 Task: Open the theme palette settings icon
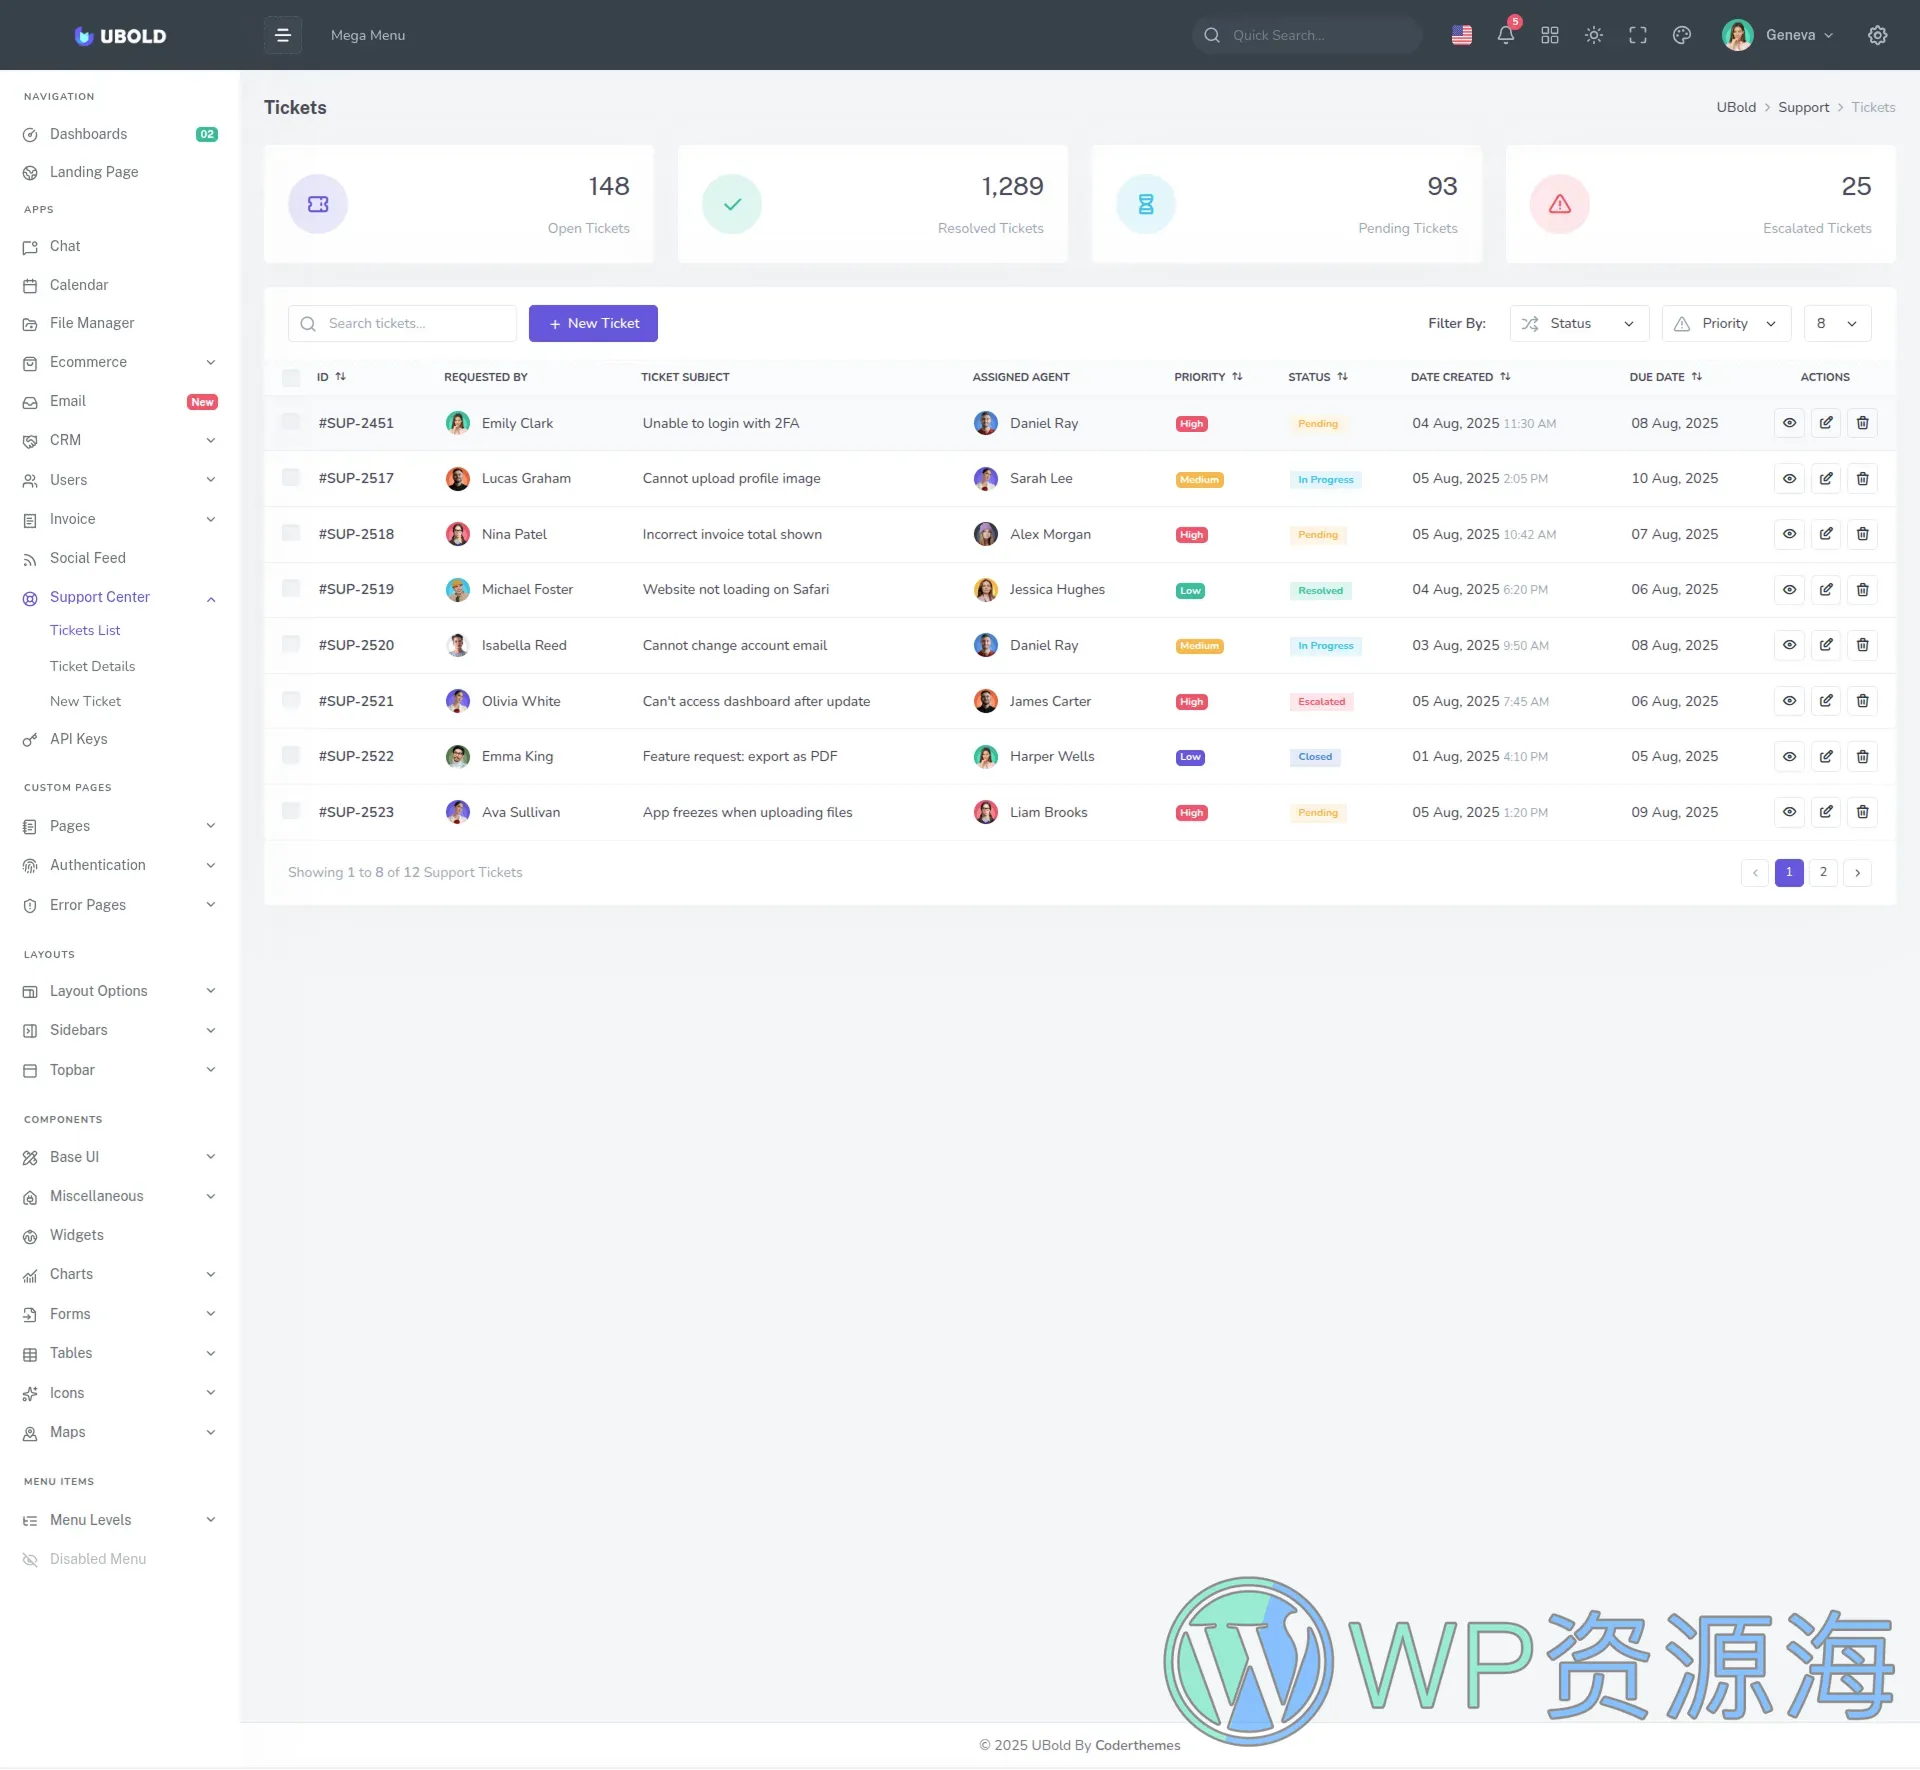[1681, 35]
